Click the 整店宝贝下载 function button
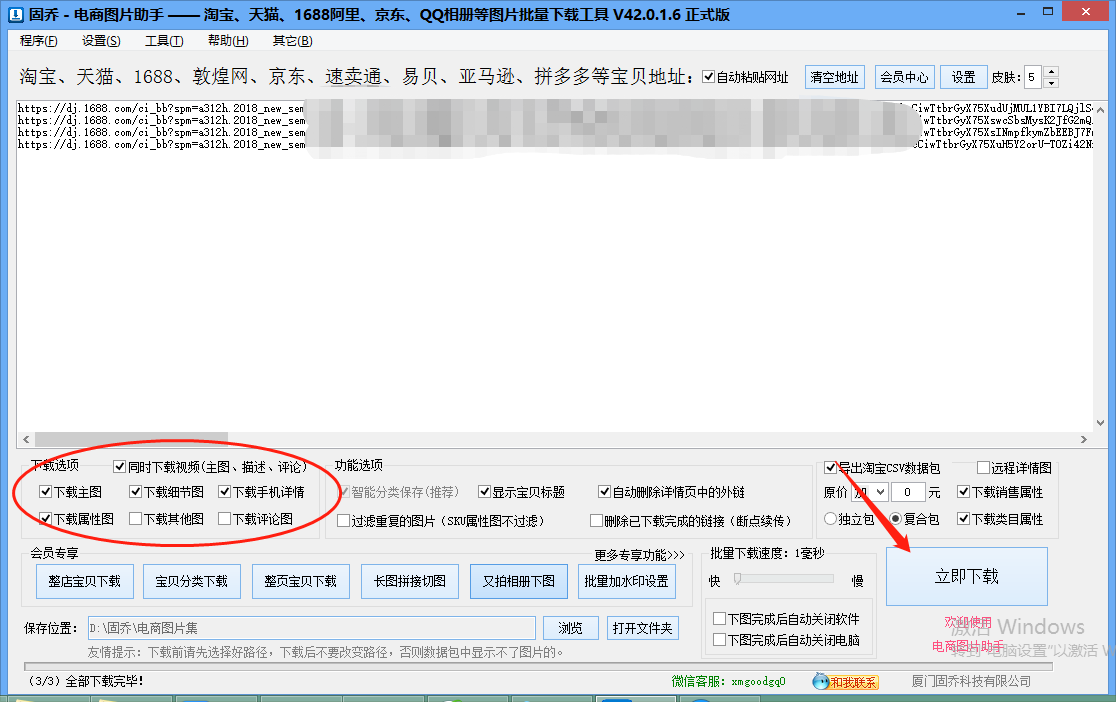This screenshot has width=1116, height=702. click(84, 581)
